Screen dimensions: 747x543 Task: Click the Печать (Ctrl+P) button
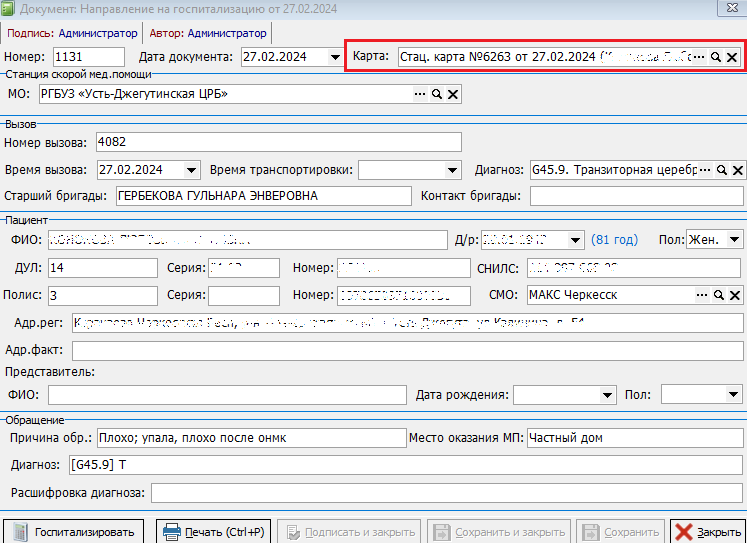tap(213, 532)
